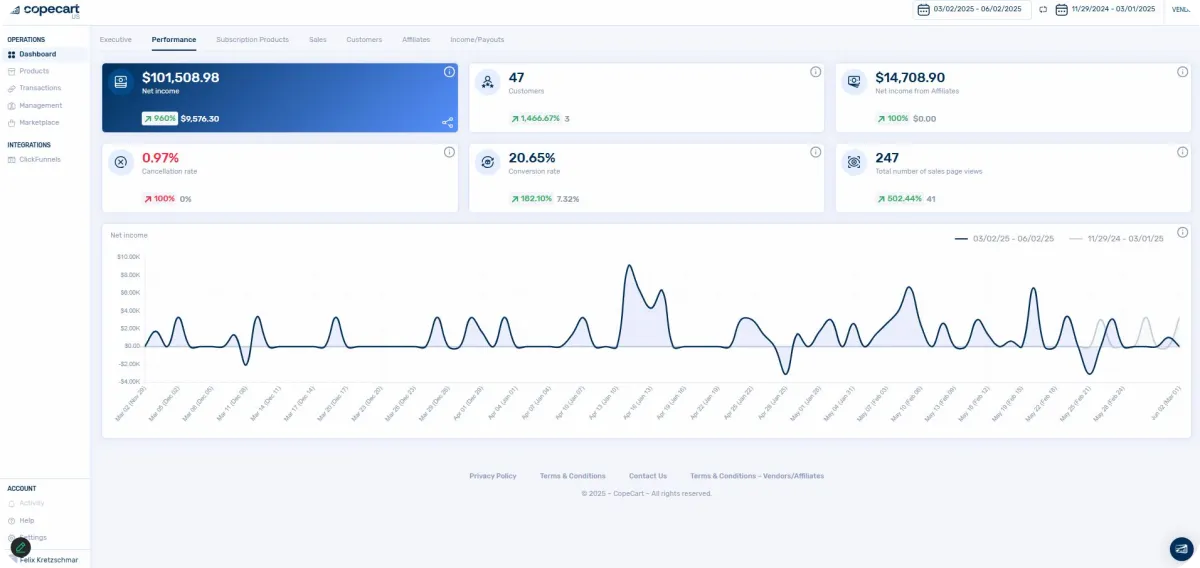Click the green edit pencil icon
This screenshot has width=1200, height=568.
point(21,547)
